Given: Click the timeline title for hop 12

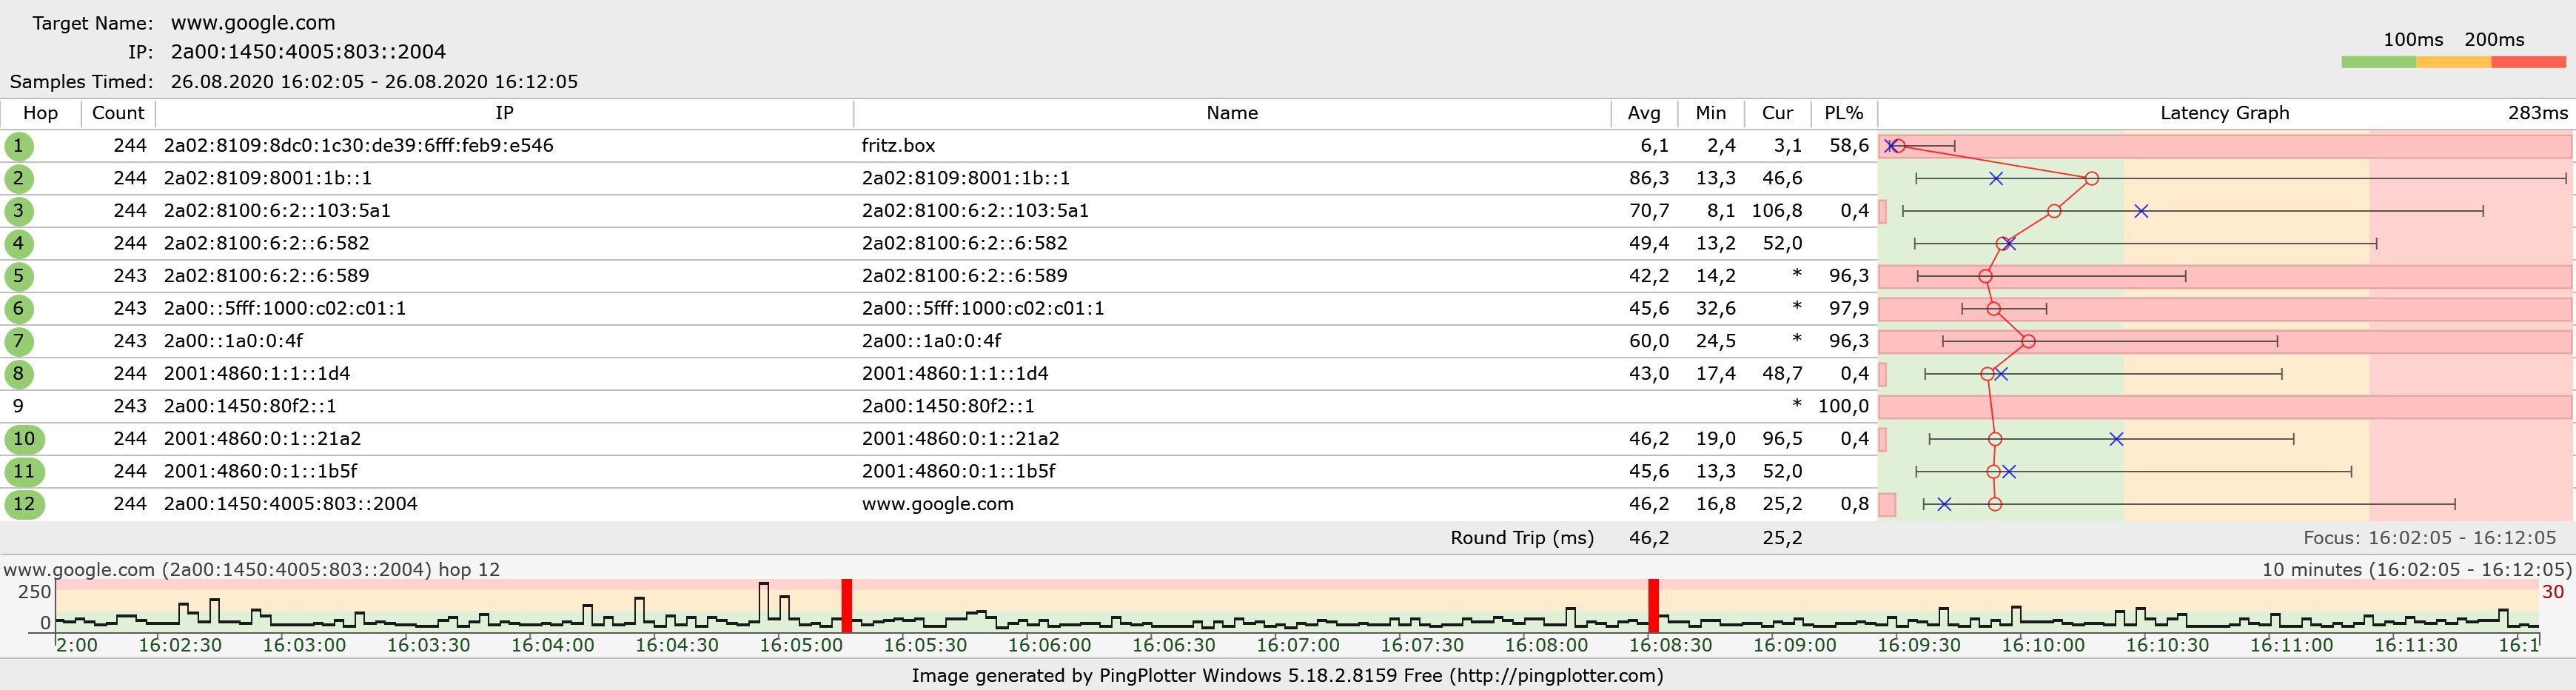Looking at the screenshot, I should coord(252,570).
